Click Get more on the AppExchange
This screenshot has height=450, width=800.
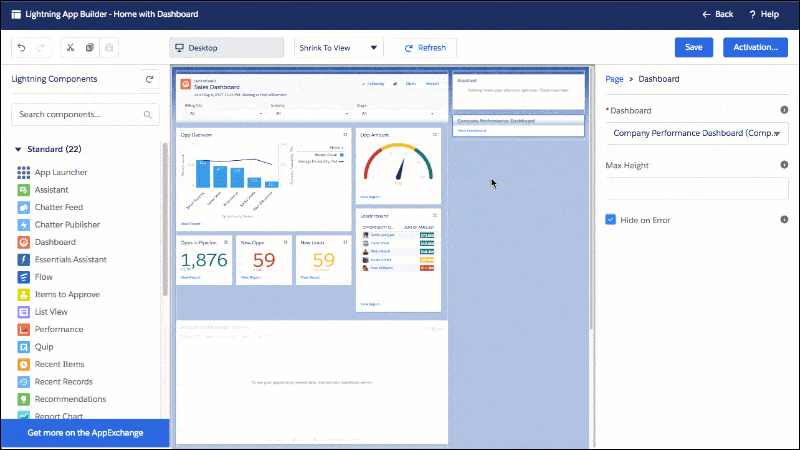click(x=85, y=433)
